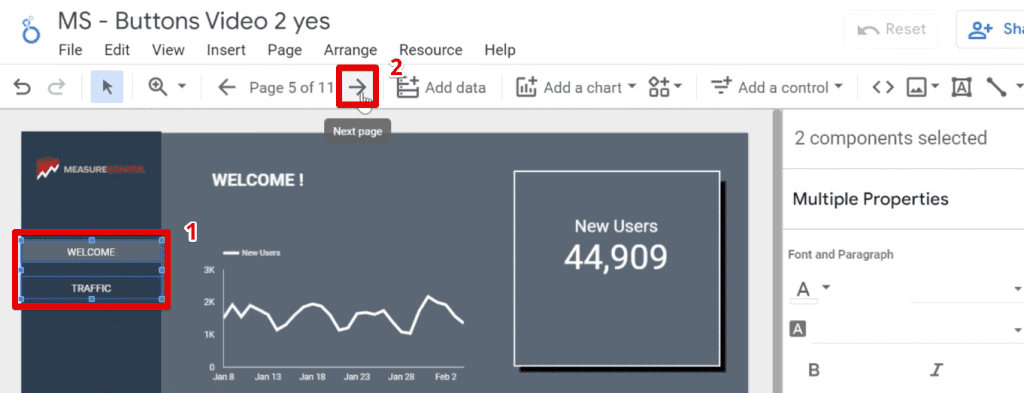
Task: Go to the next page arrow
Action: 357,87
